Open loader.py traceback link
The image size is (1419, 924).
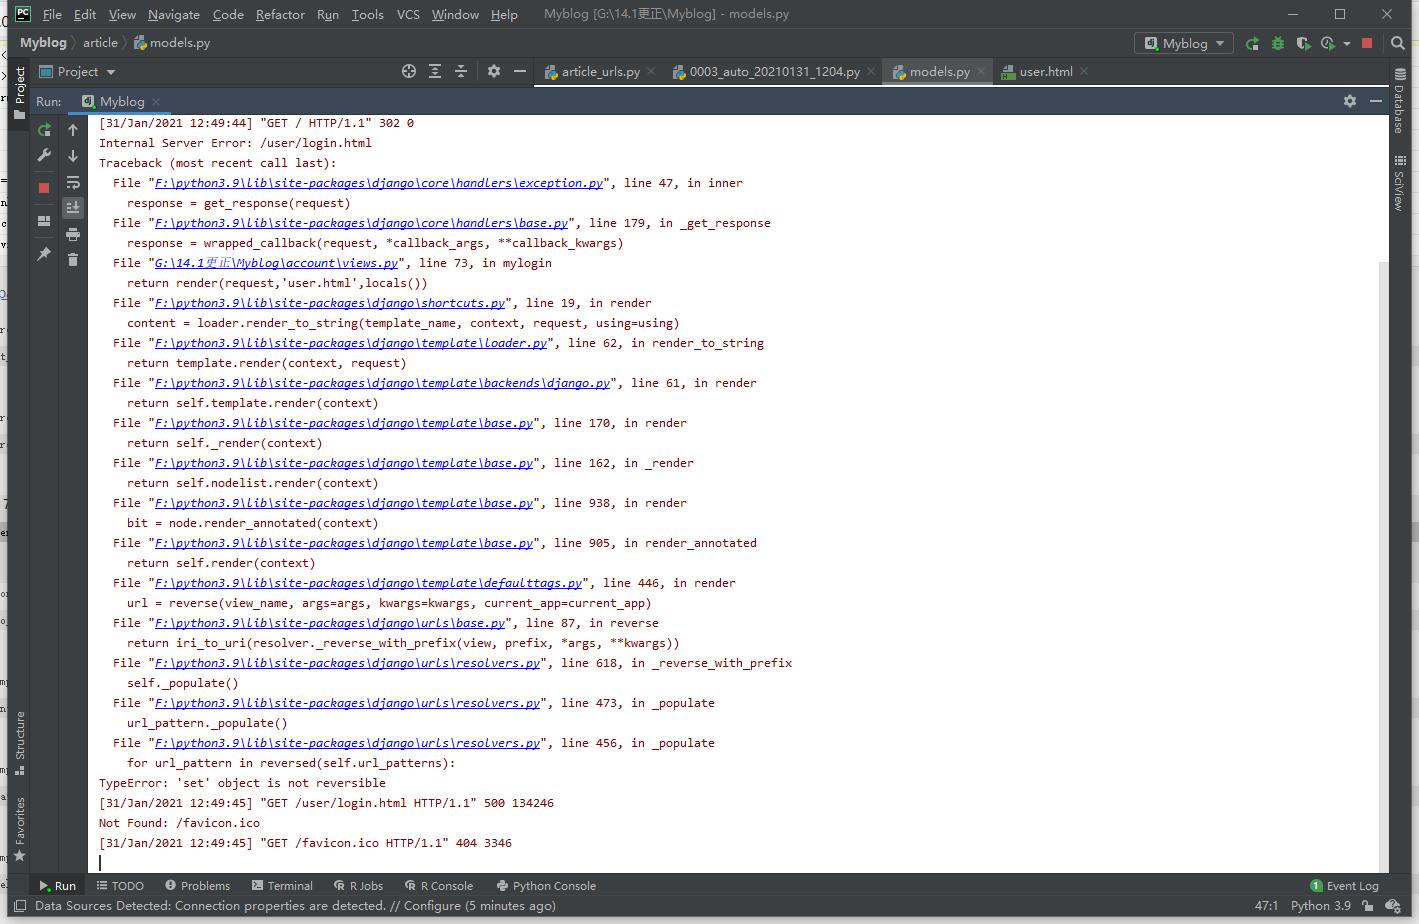pos(351,343)
